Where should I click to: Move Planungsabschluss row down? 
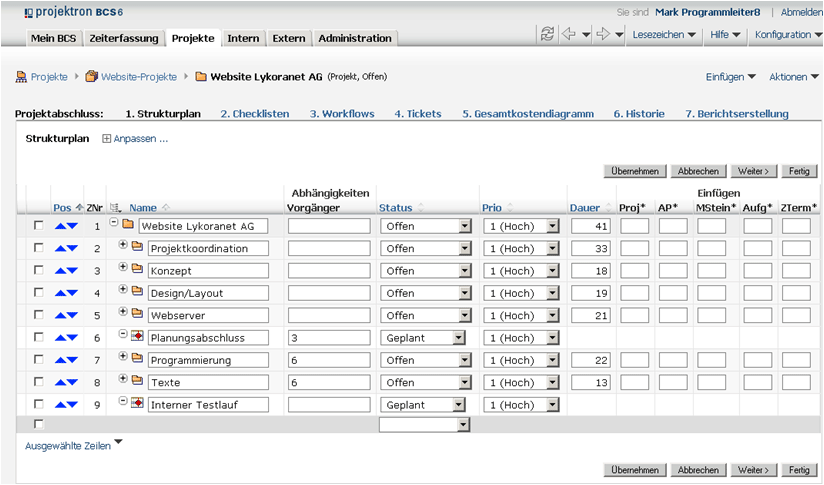coord(72,338)
